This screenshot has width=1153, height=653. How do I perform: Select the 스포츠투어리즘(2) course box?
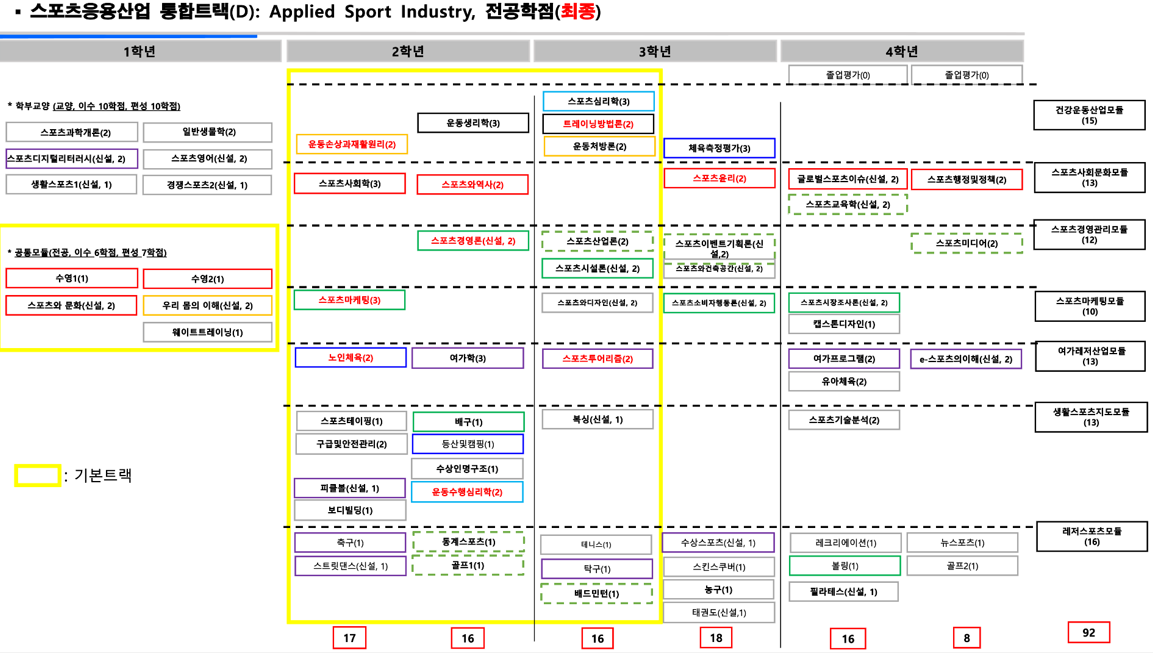[597, 358]
